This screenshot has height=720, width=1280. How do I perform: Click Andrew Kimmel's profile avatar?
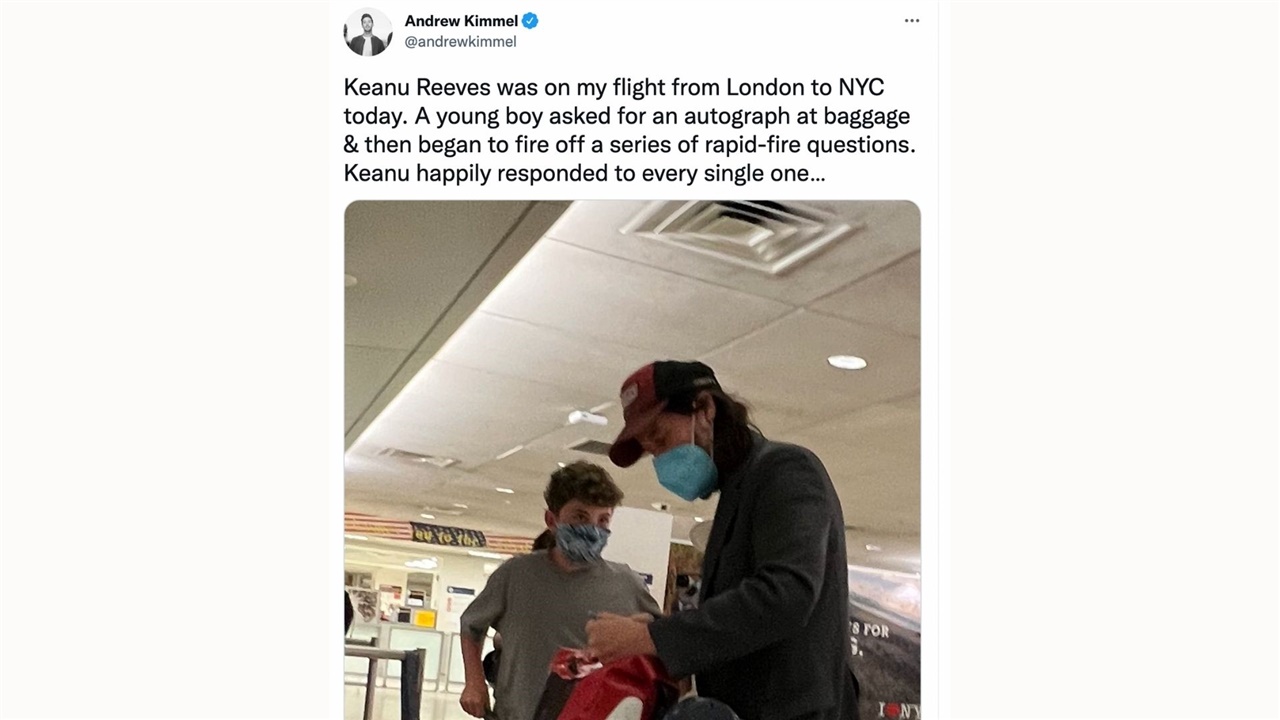point(368,31)
